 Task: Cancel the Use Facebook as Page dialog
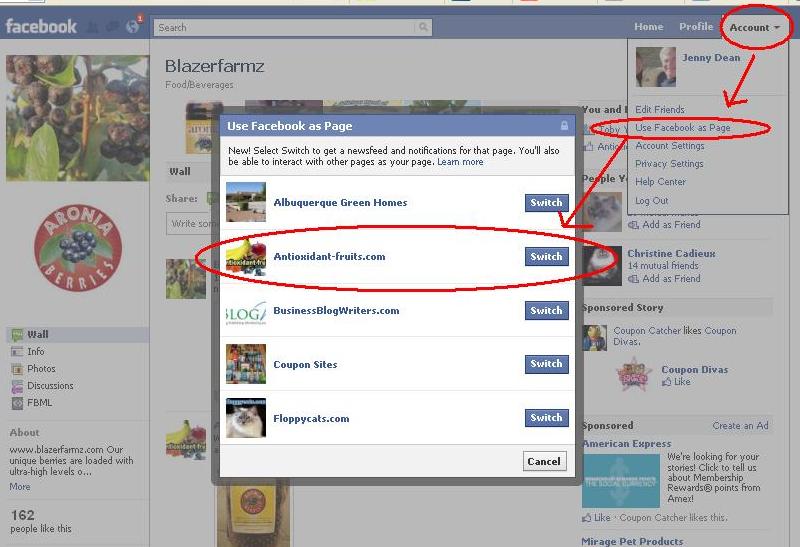pos(544,461)
